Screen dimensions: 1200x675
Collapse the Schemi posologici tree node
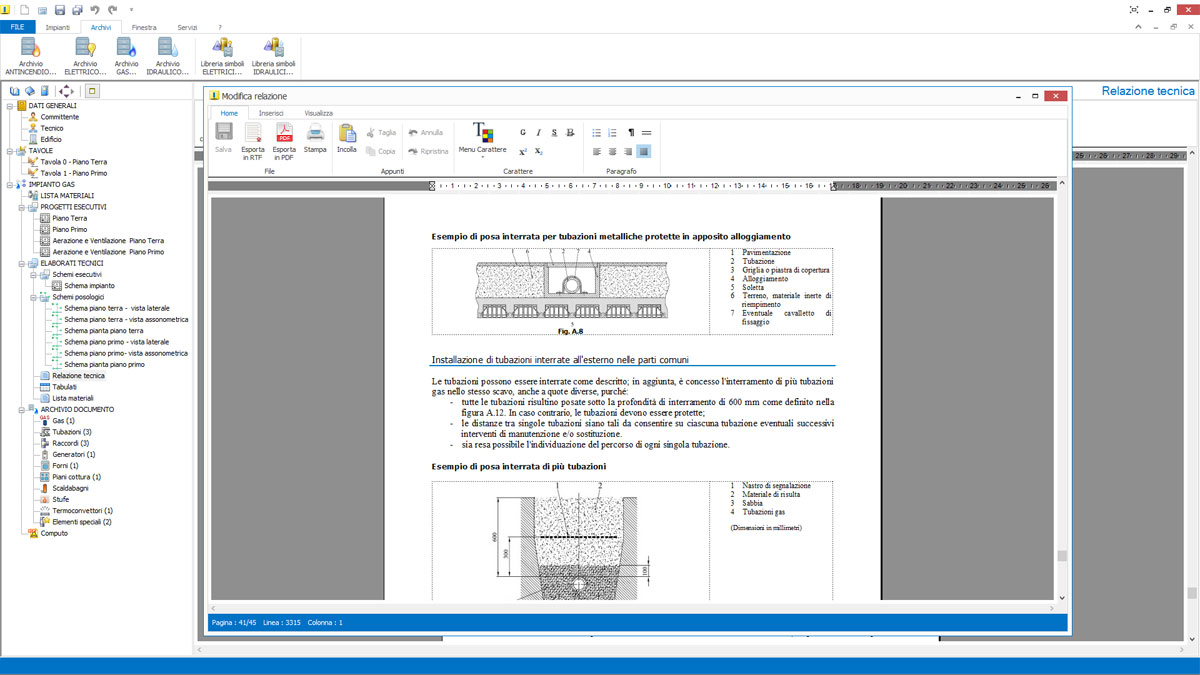[34, 297]
